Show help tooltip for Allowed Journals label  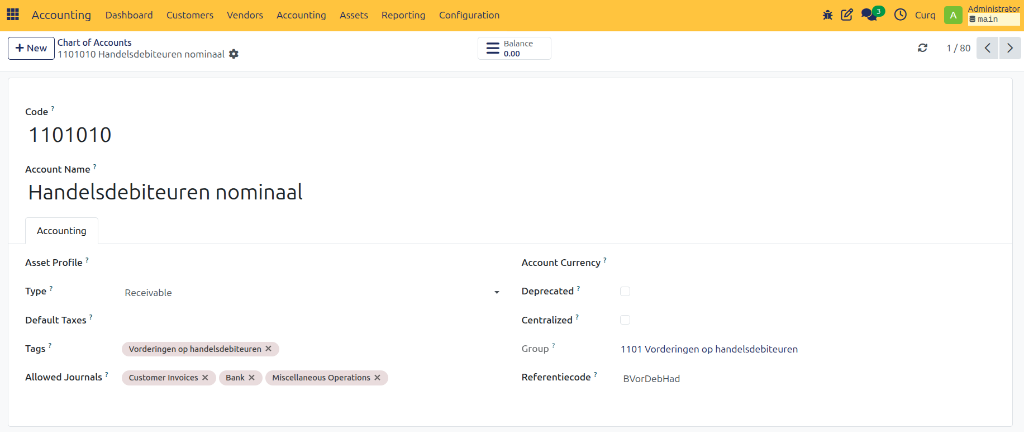[107, 375]
